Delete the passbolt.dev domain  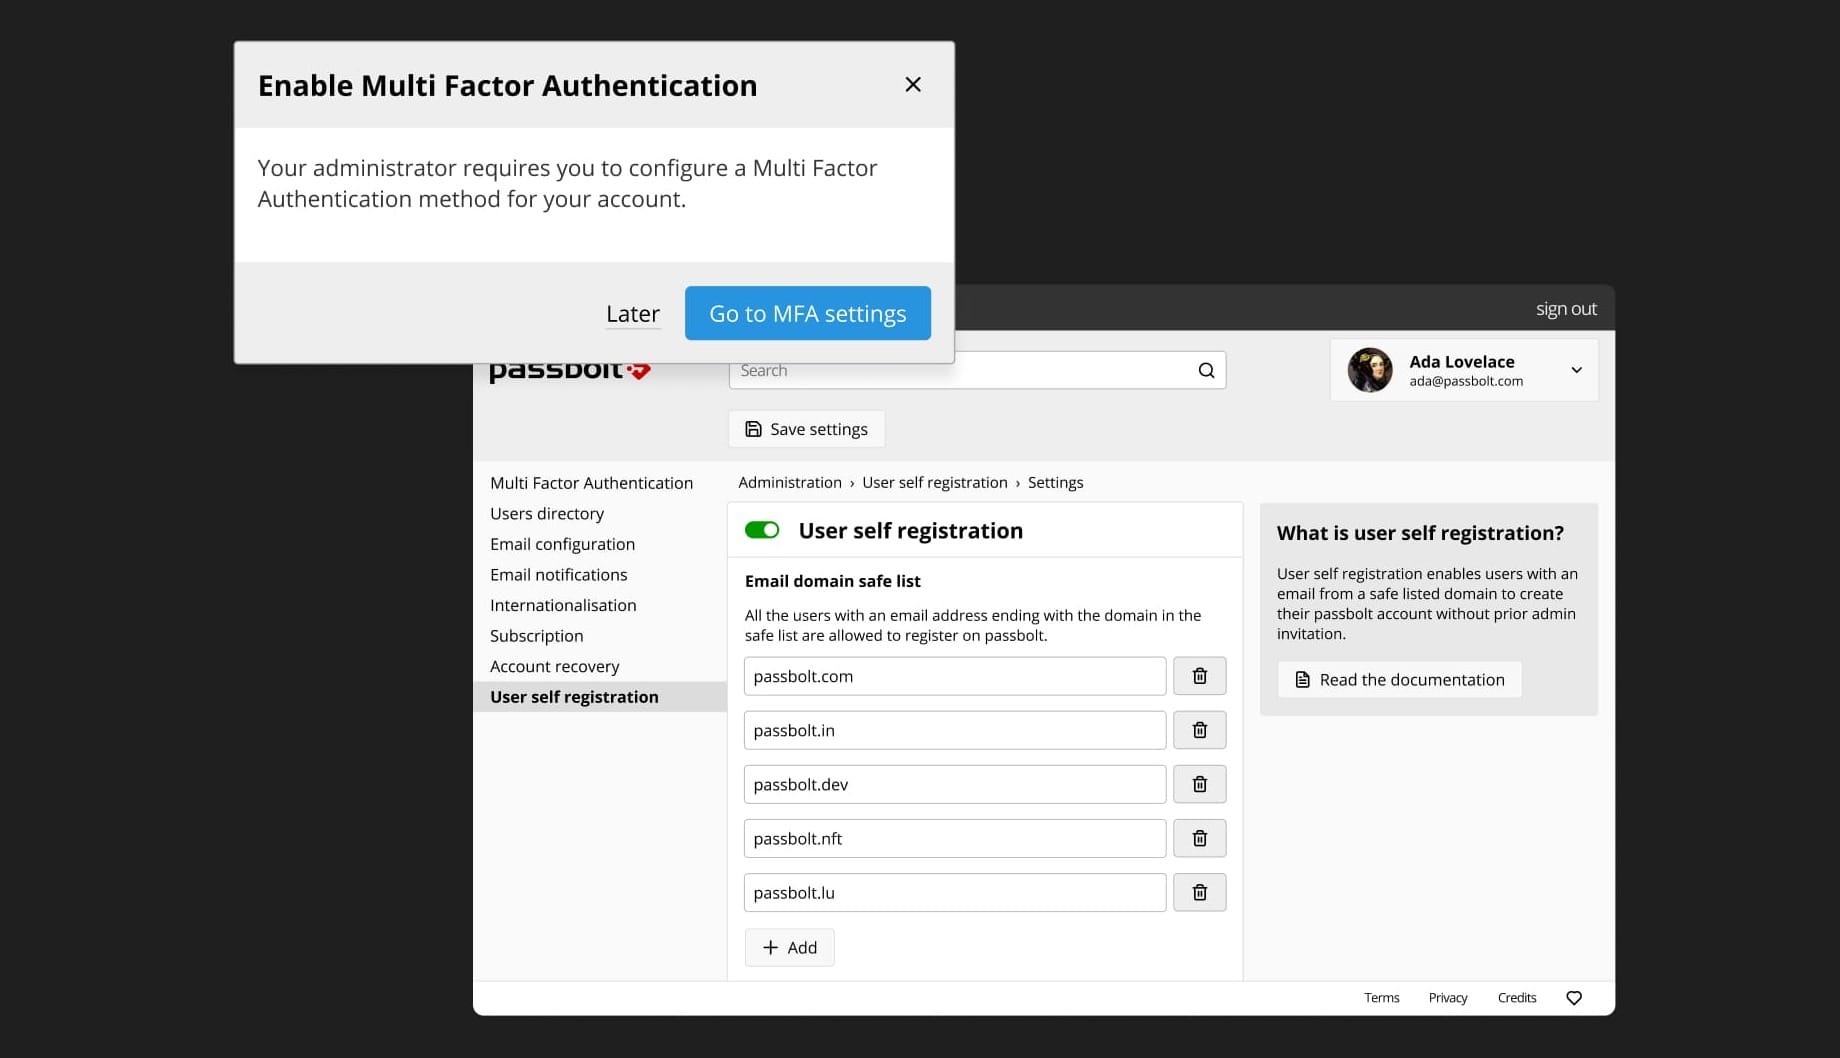[1199, 784]
